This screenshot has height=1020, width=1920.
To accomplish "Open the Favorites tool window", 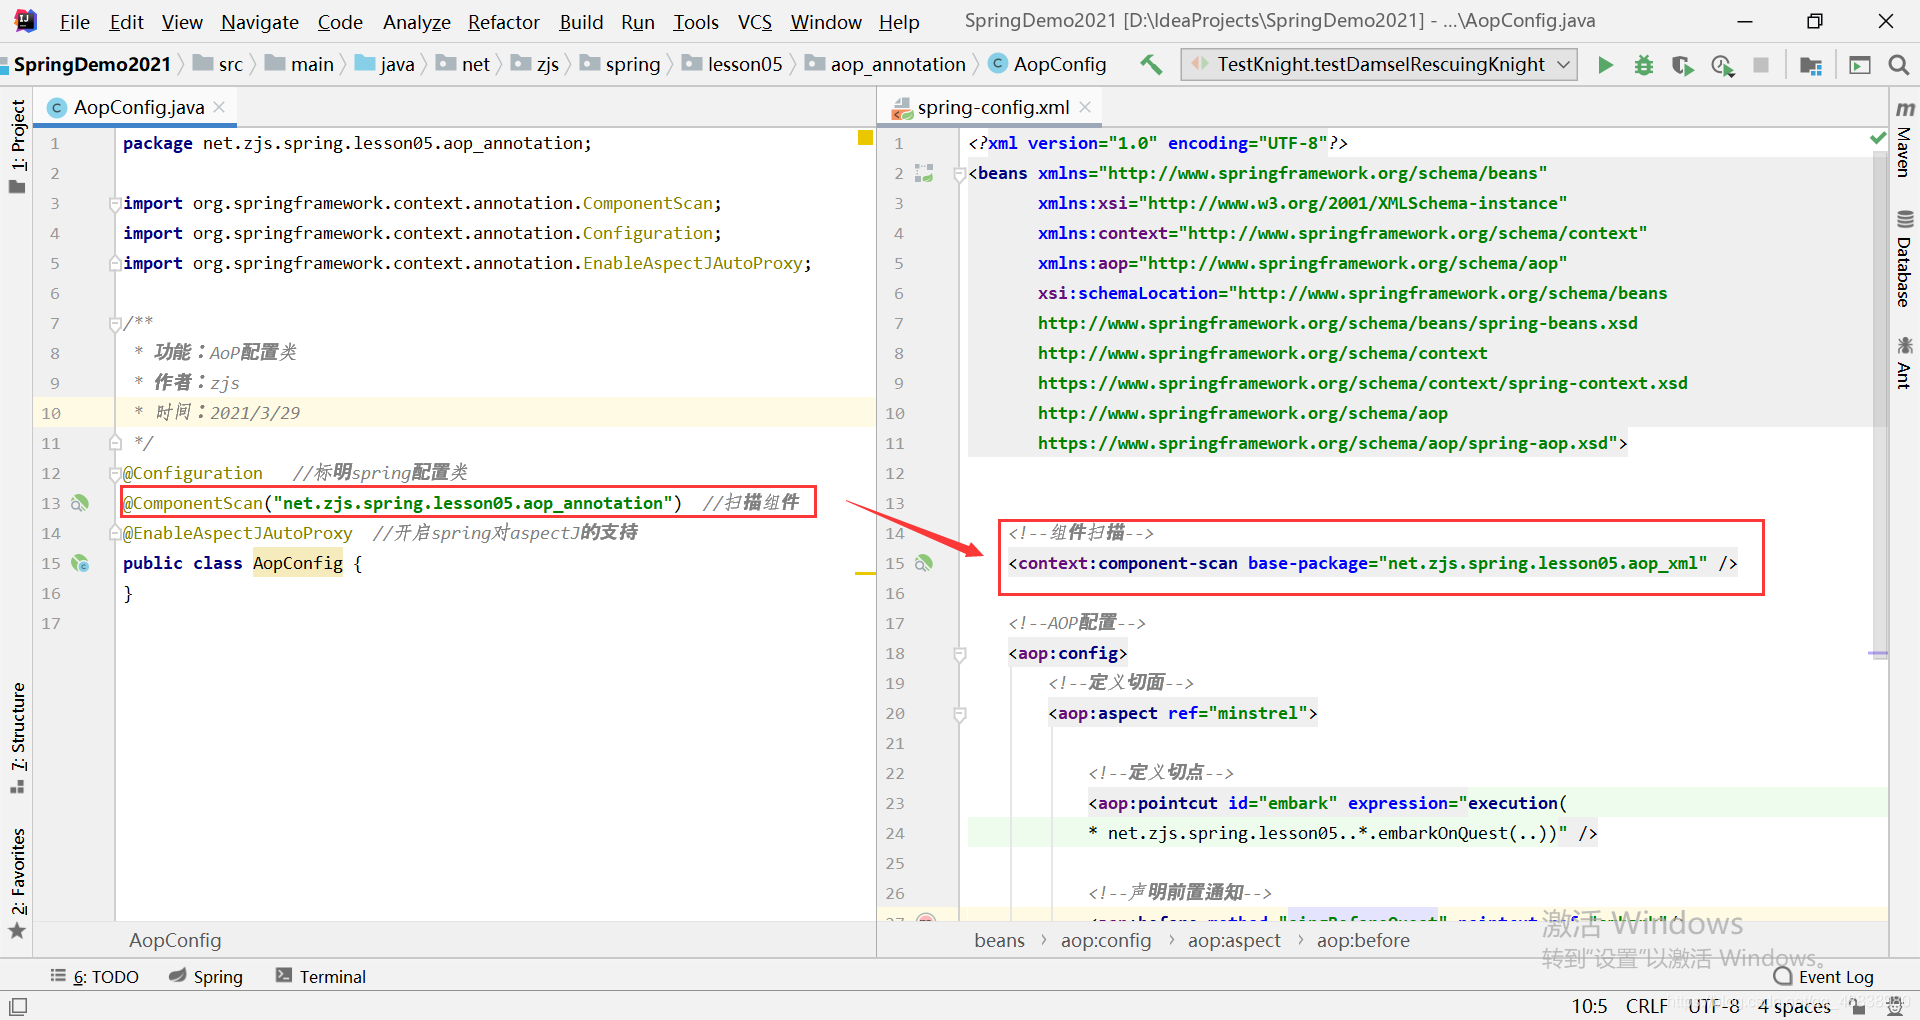I will coord(17,884).
